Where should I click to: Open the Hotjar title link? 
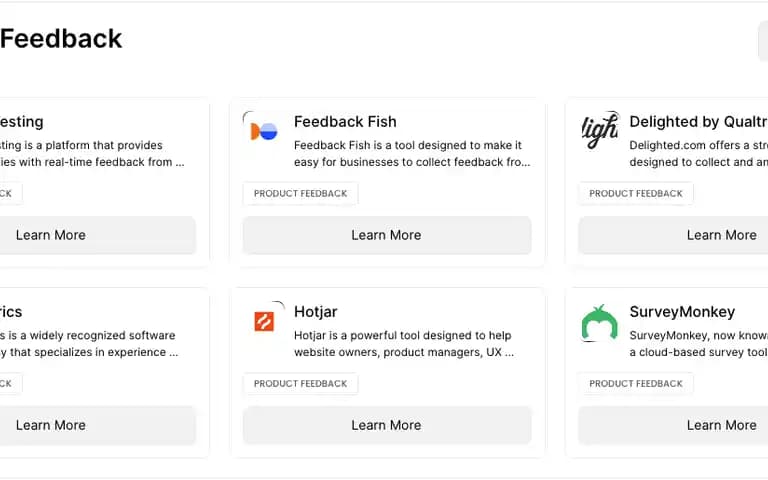pyautogui.click(x=315, y=312)
